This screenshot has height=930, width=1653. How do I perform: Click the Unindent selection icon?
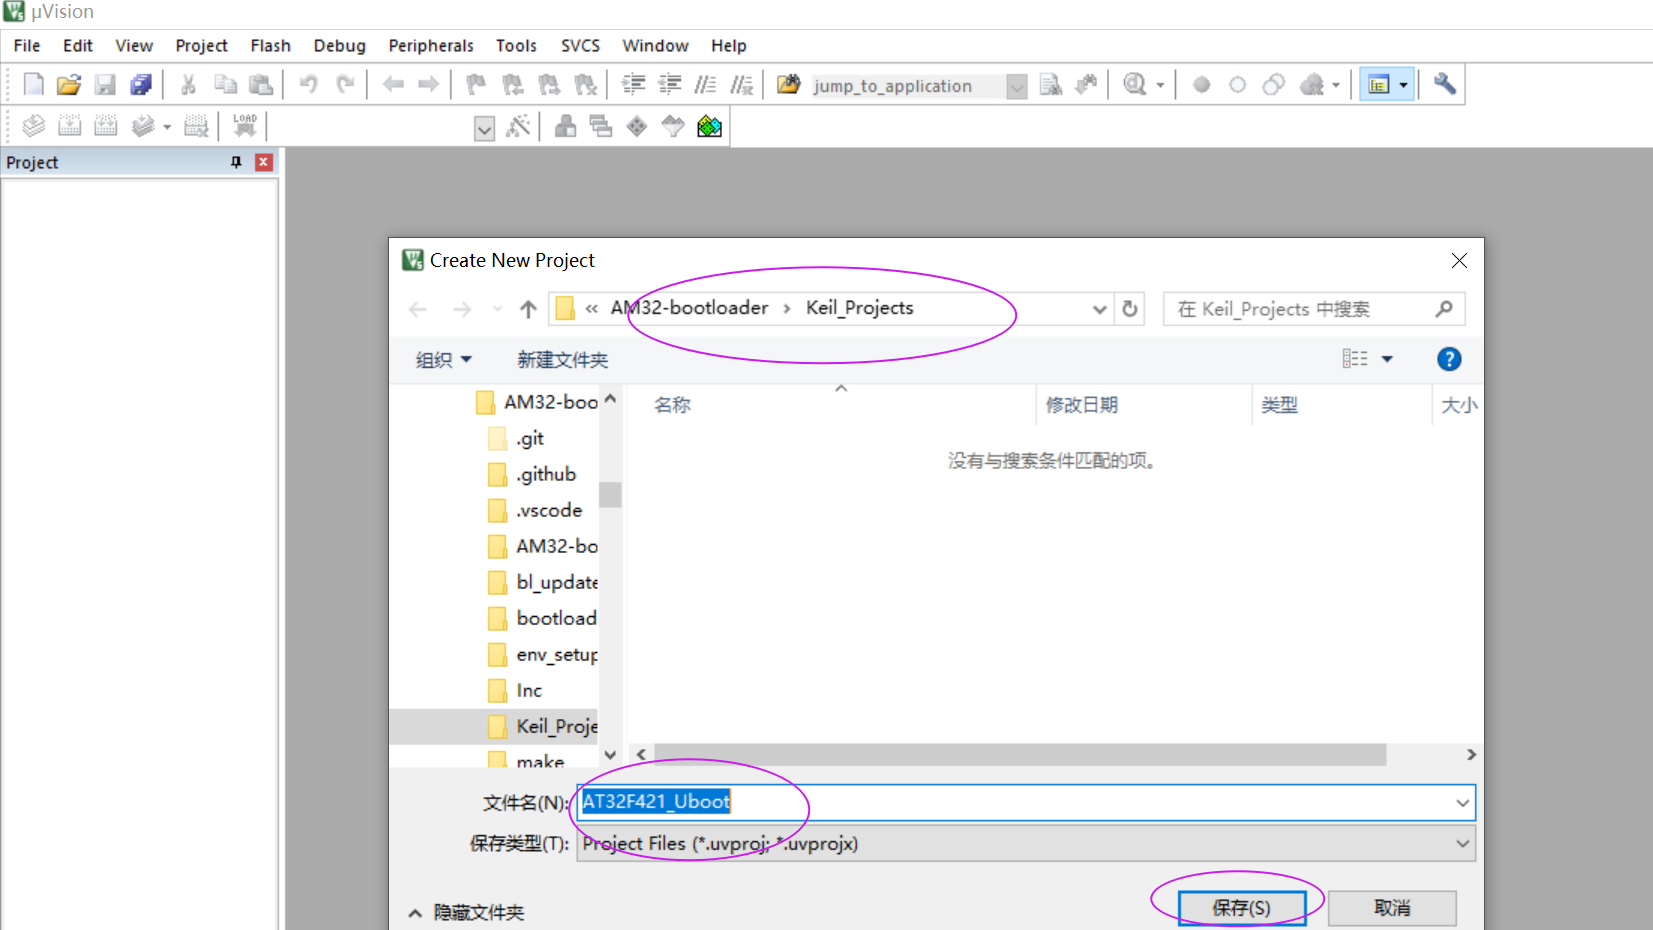coord(669,85)
